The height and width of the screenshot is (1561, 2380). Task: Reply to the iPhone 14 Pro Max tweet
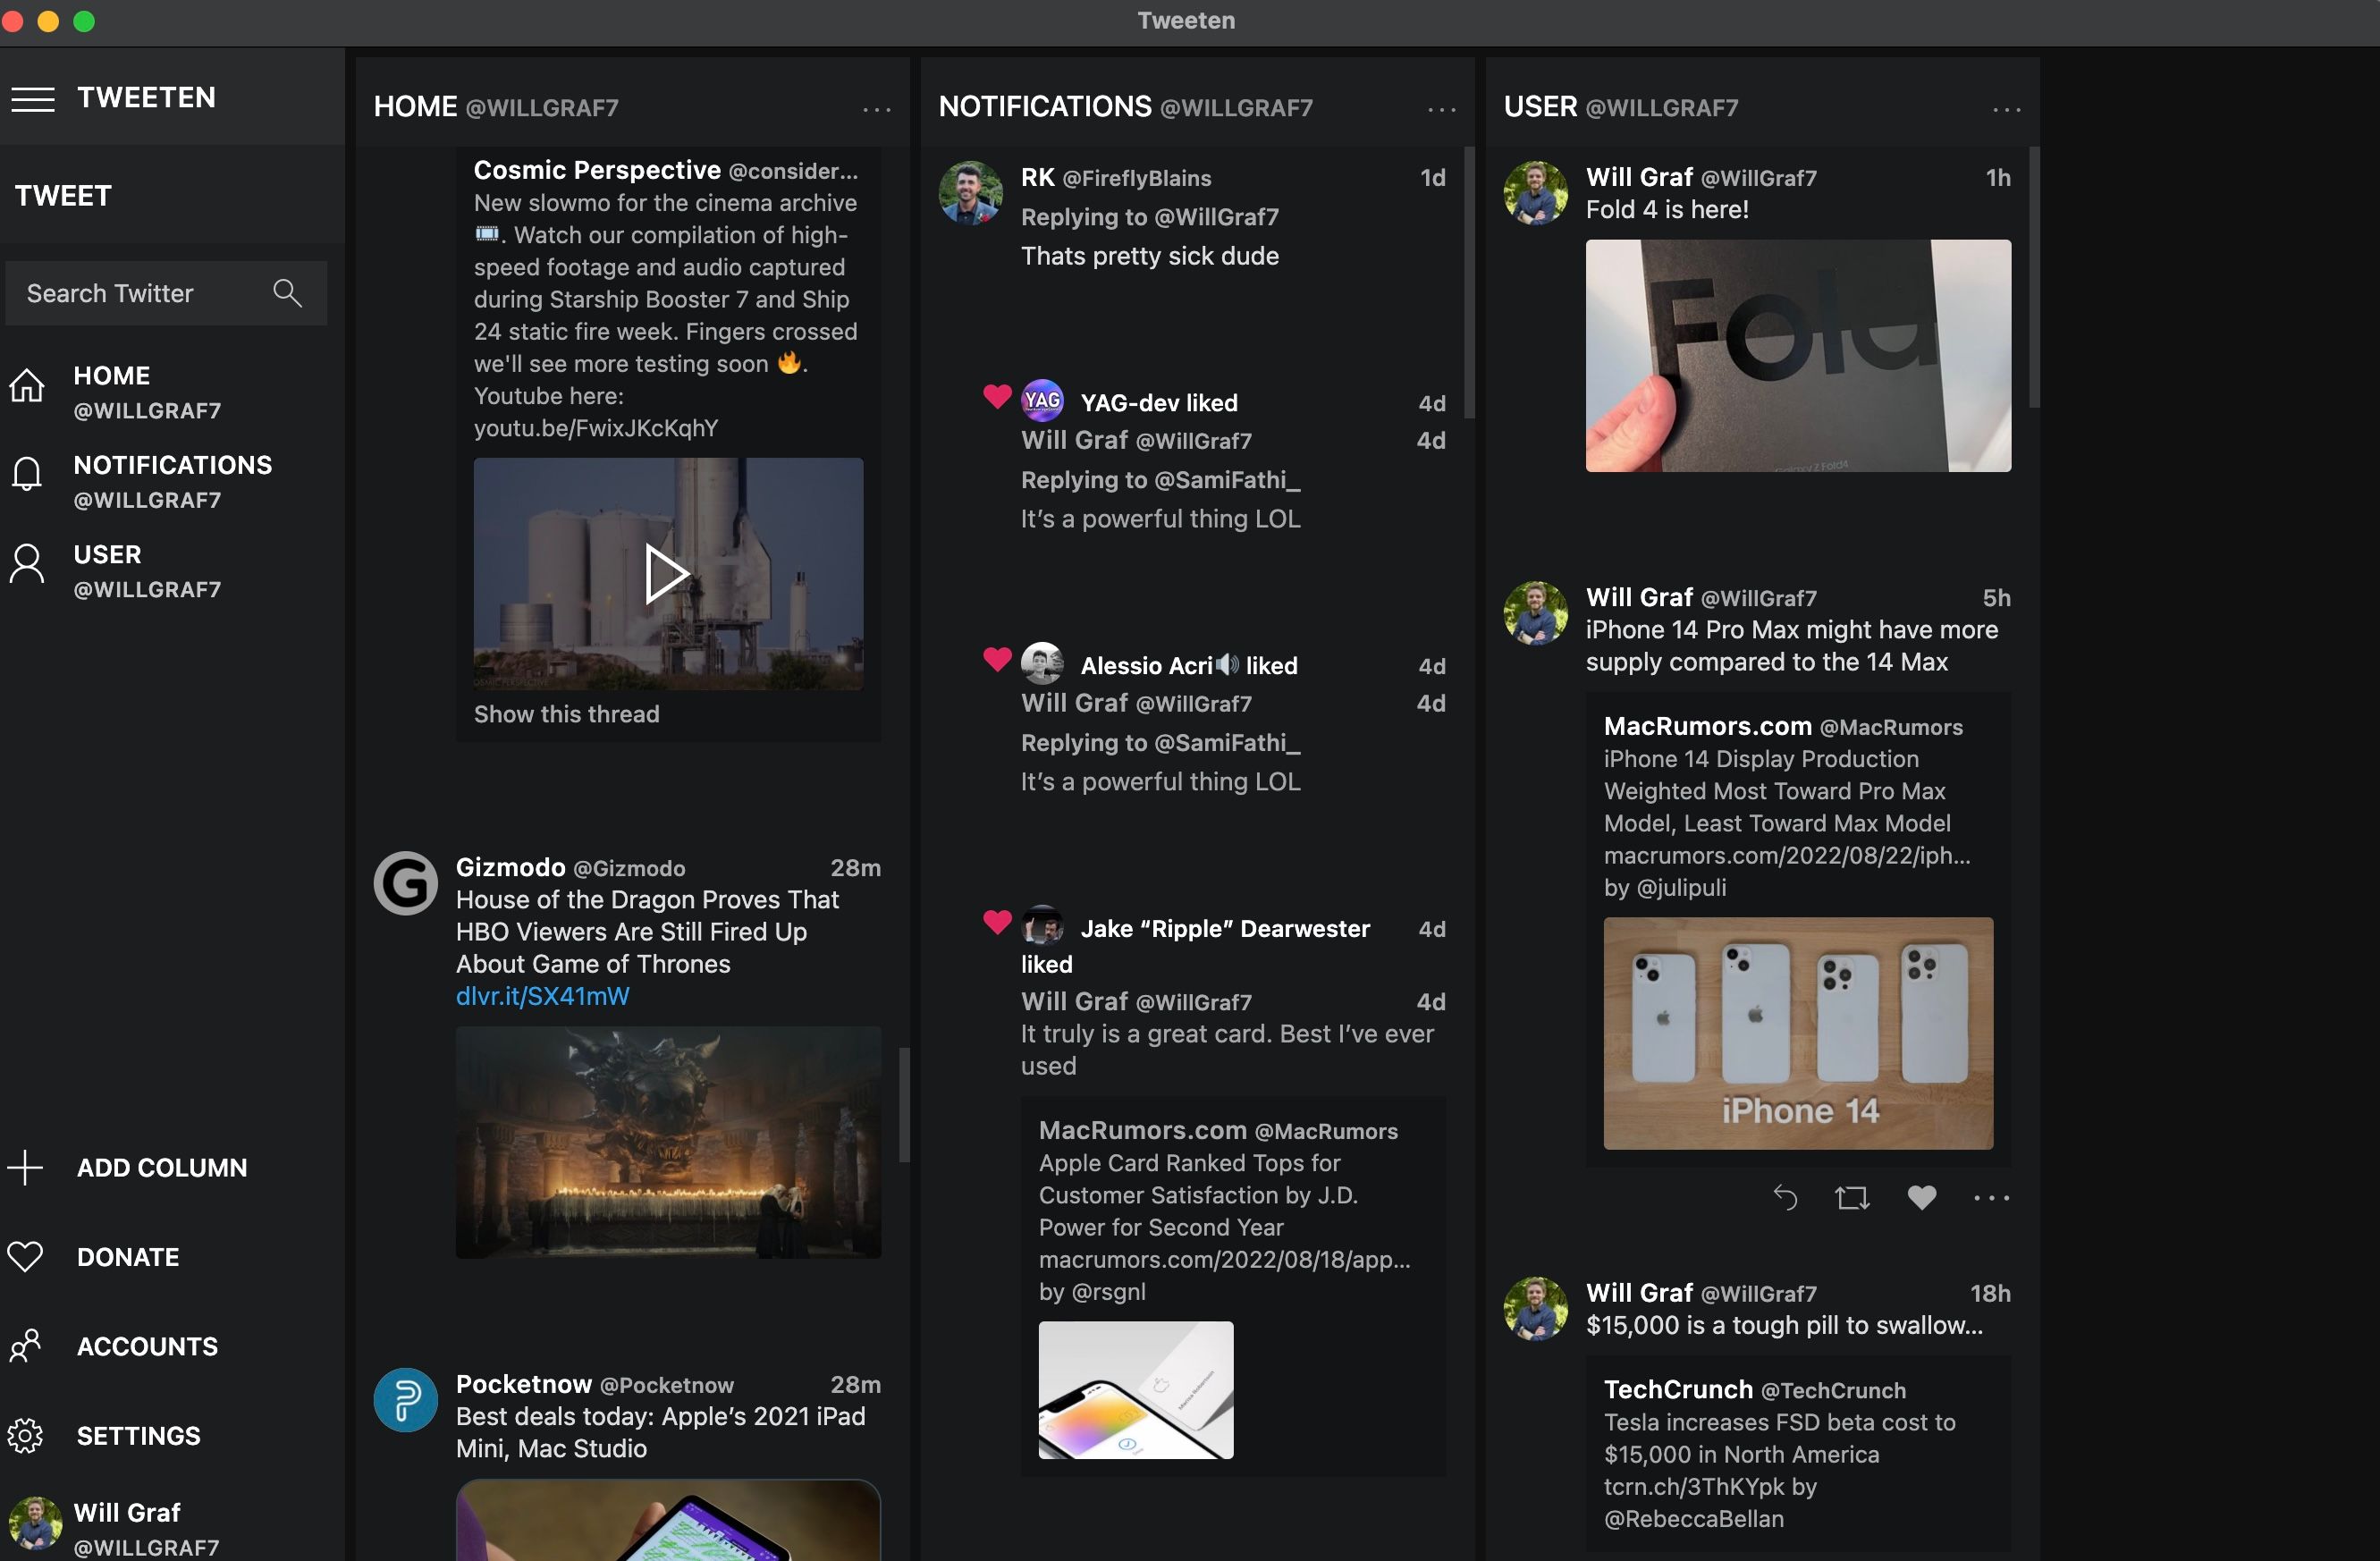(1785, 1197)
